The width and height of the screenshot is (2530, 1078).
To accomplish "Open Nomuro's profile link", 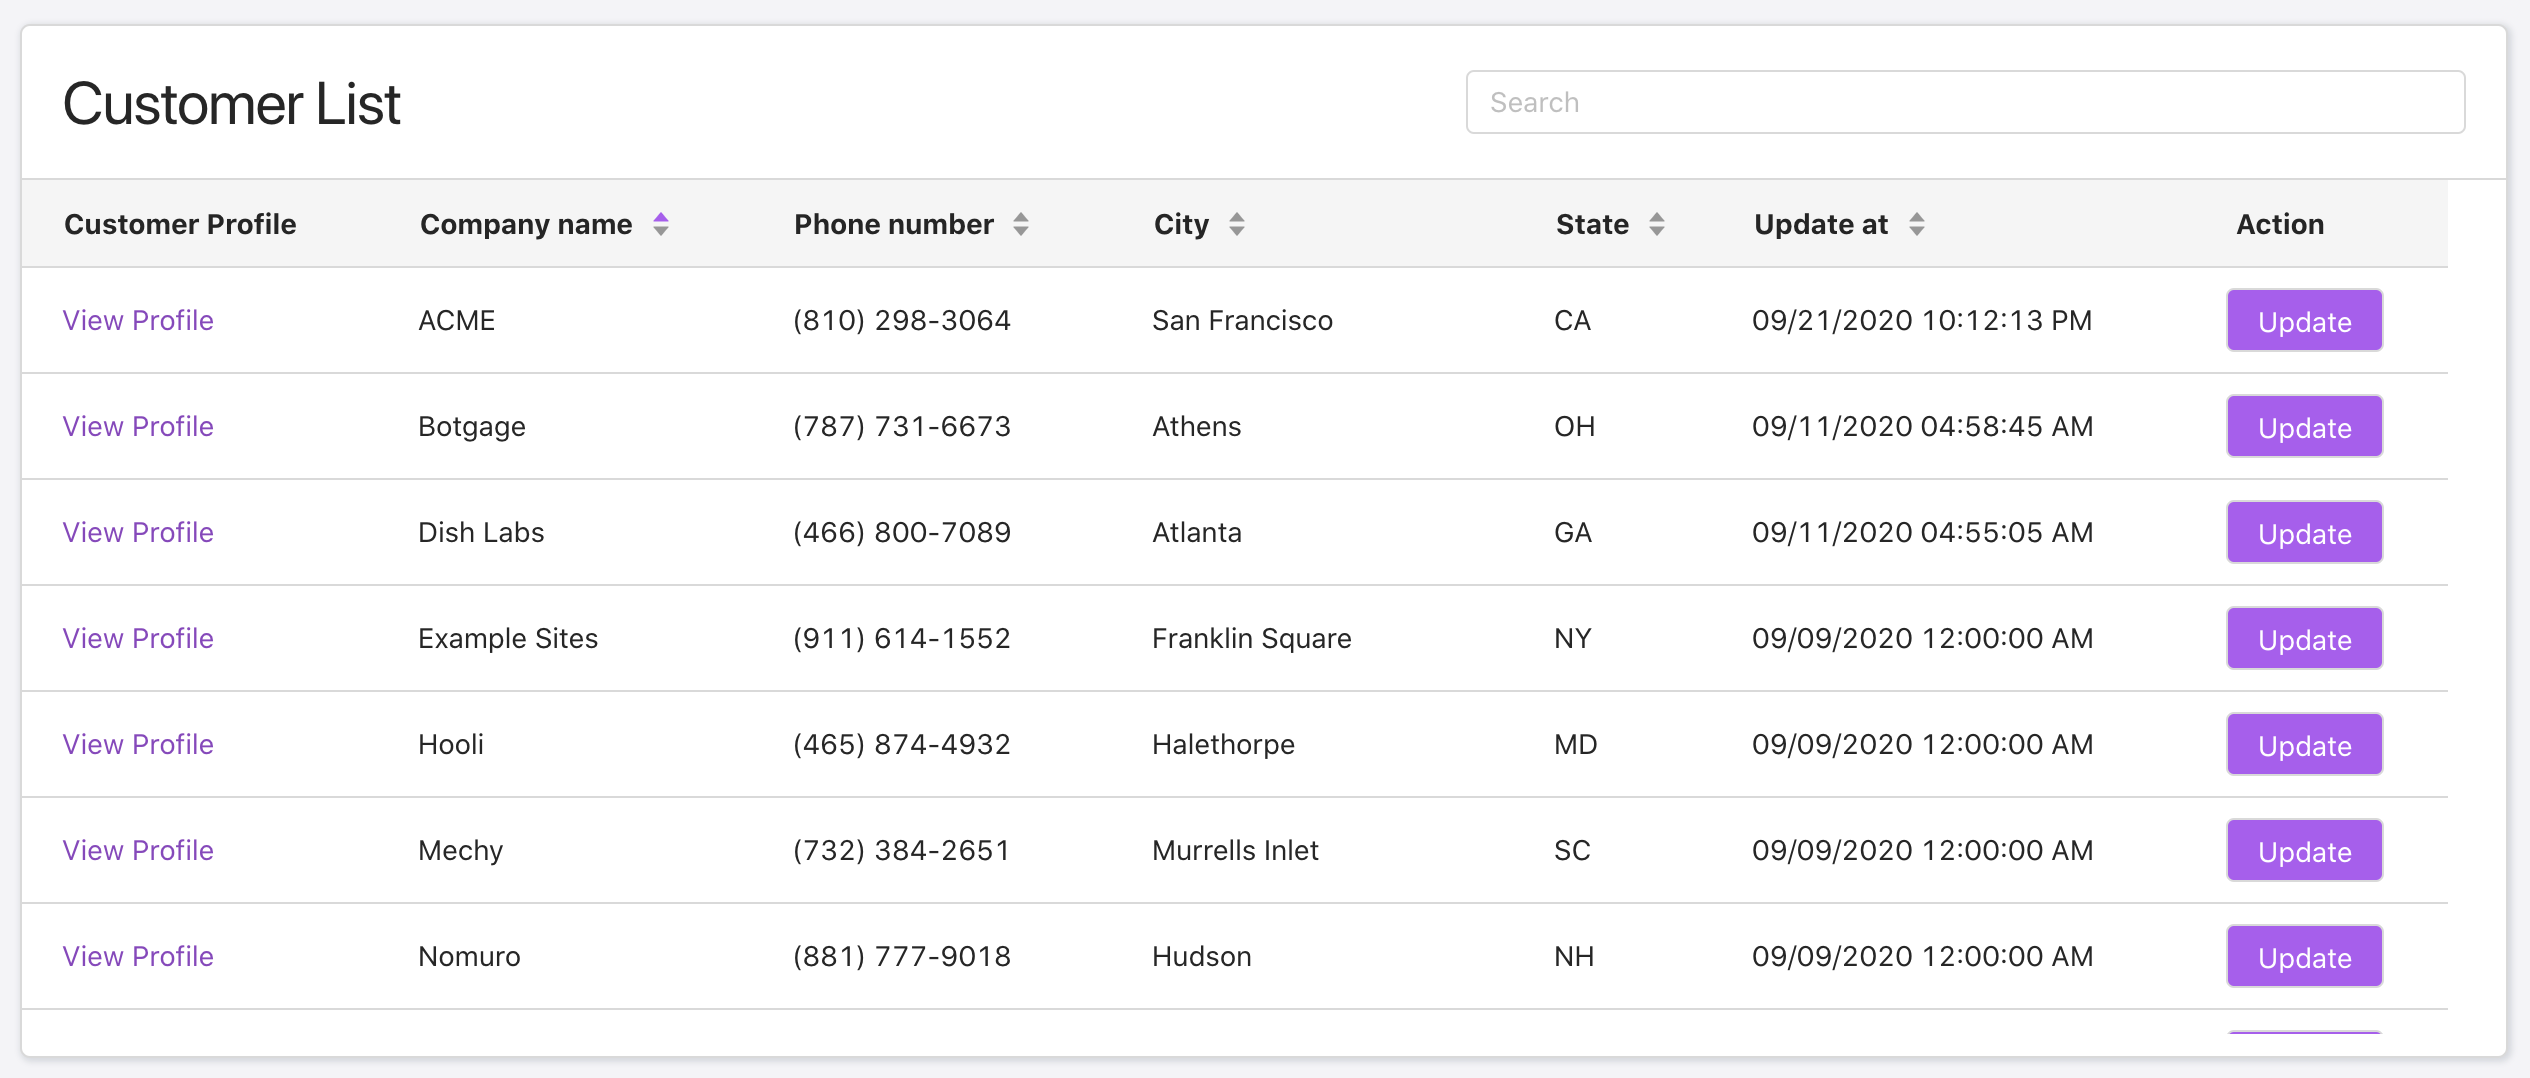I will coord(138,956).
